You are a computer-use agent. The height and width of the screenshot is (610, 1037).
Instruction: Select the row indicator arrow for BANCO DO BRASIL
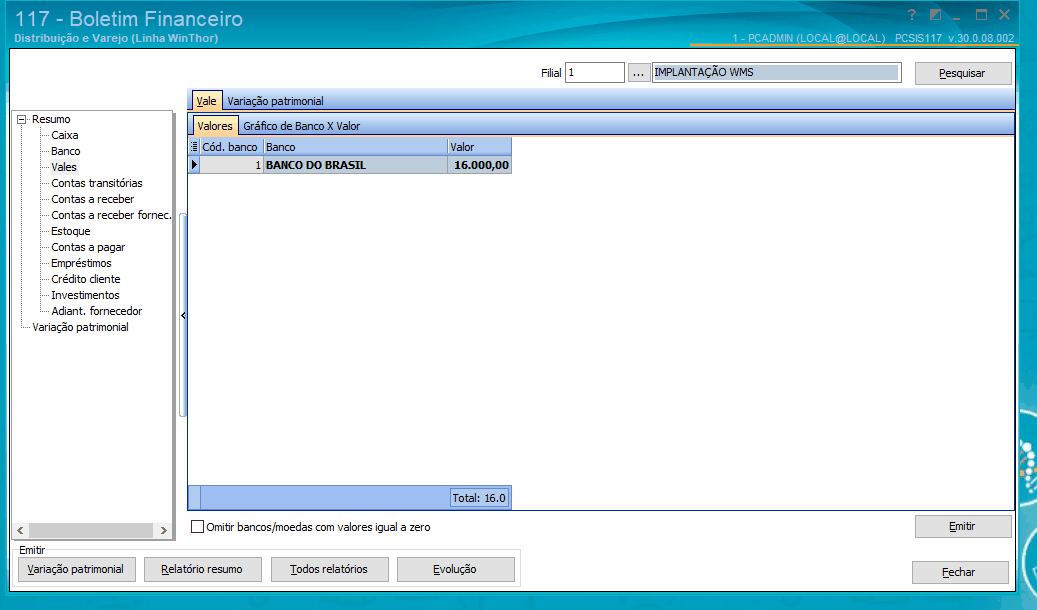point(194,165)
